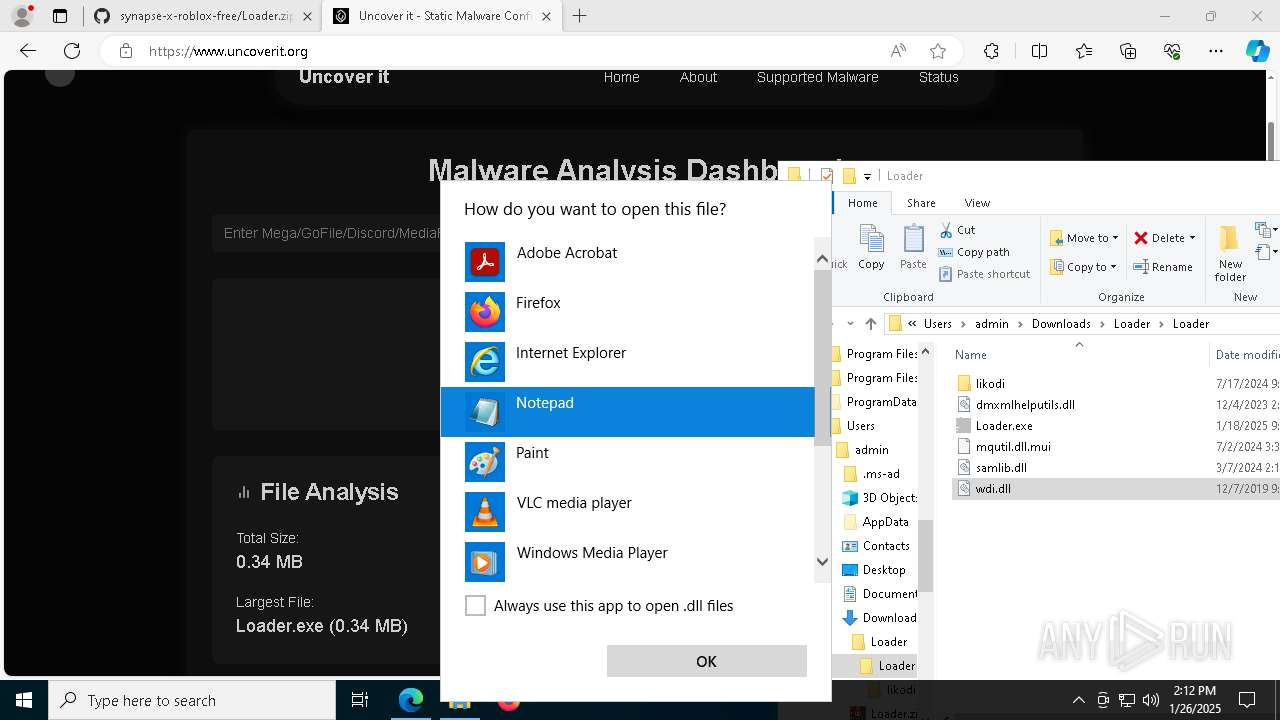Open Microsoft Edge from taskbar
The height and width of the screenshot is (720, 1280).
pos(411,700)
